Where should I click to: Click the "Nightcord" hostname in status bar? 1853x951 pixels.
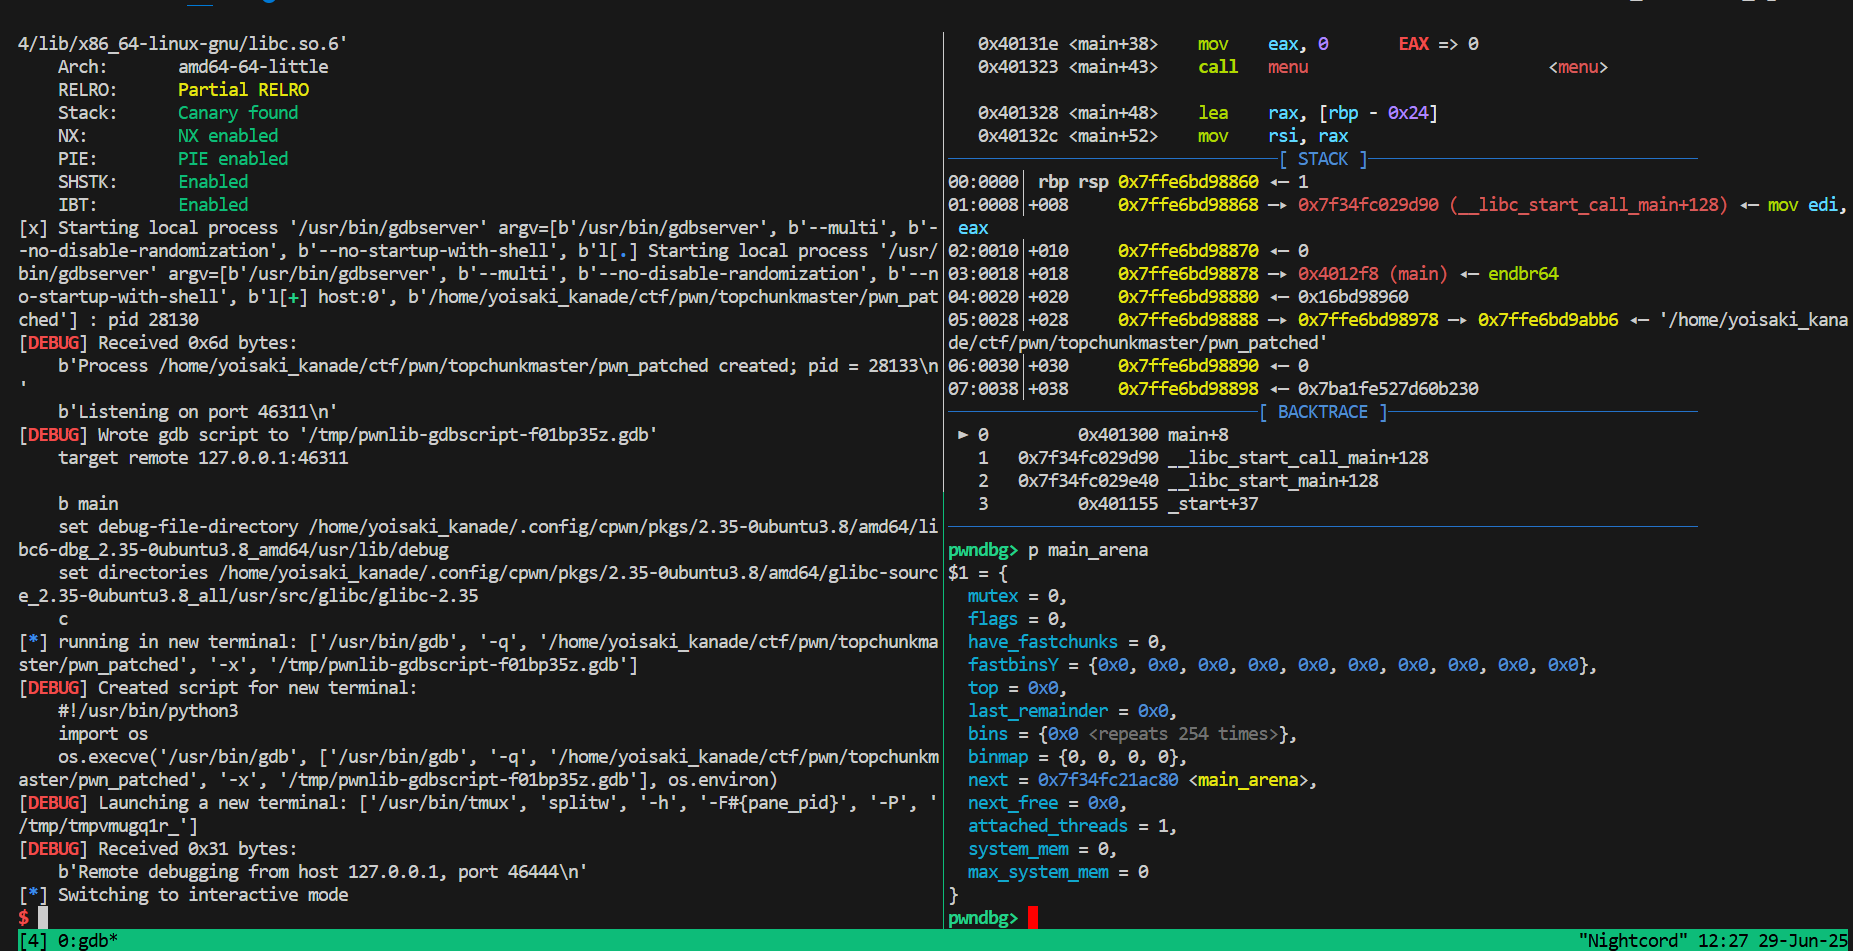coord(1632,940)
